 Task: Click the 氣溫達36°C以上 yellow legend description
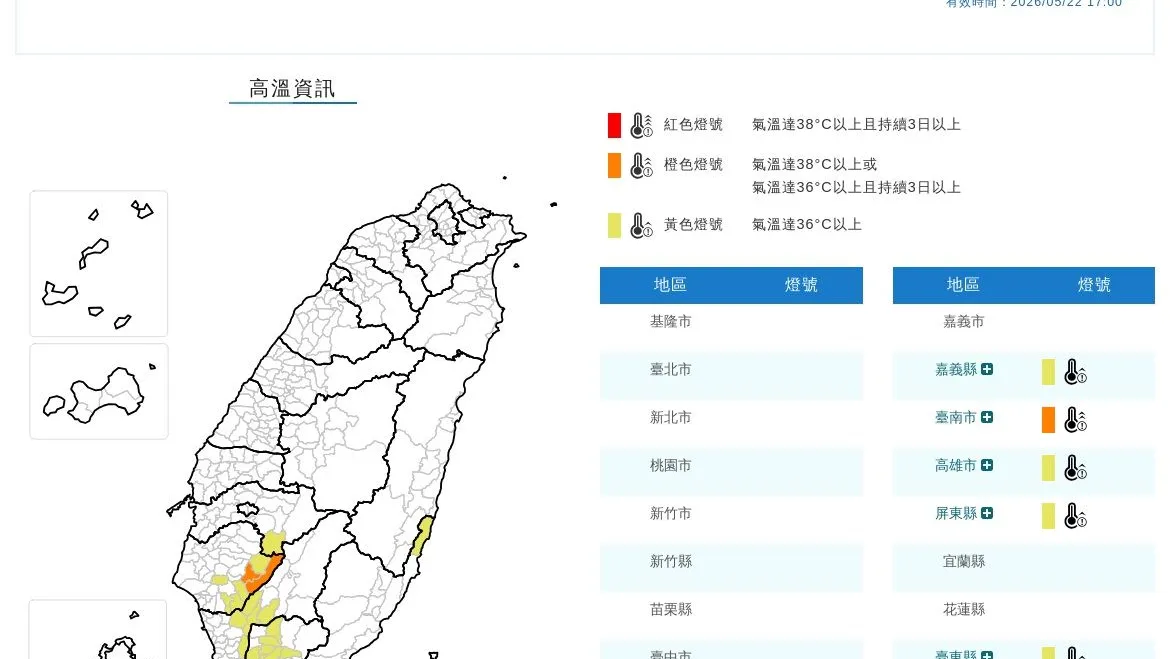[807, 225]
